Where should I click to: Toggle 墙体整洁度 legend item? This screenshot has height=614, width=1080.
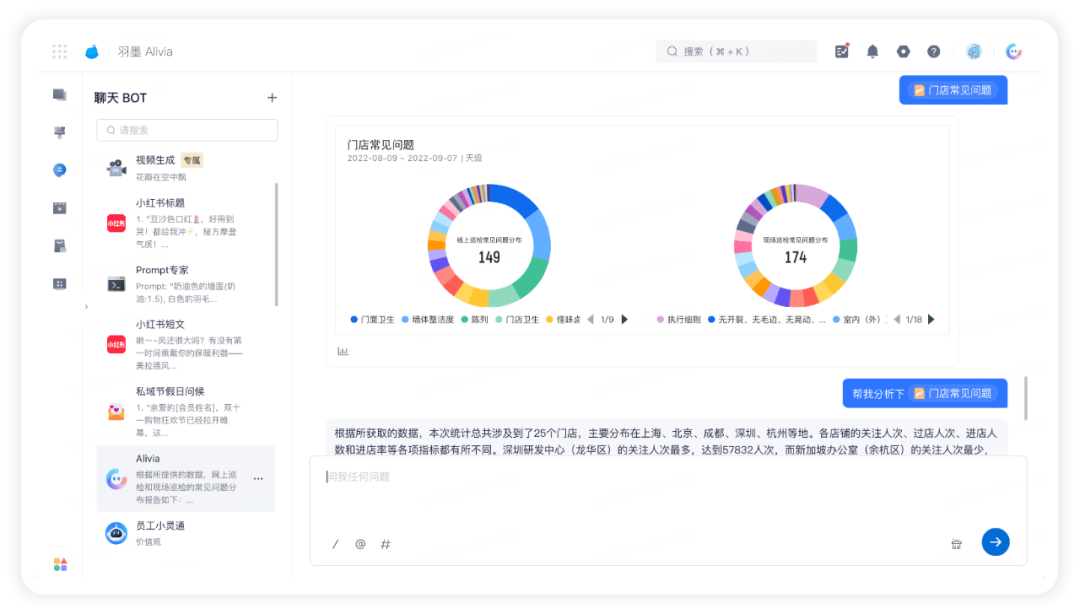tap(428, 320)
